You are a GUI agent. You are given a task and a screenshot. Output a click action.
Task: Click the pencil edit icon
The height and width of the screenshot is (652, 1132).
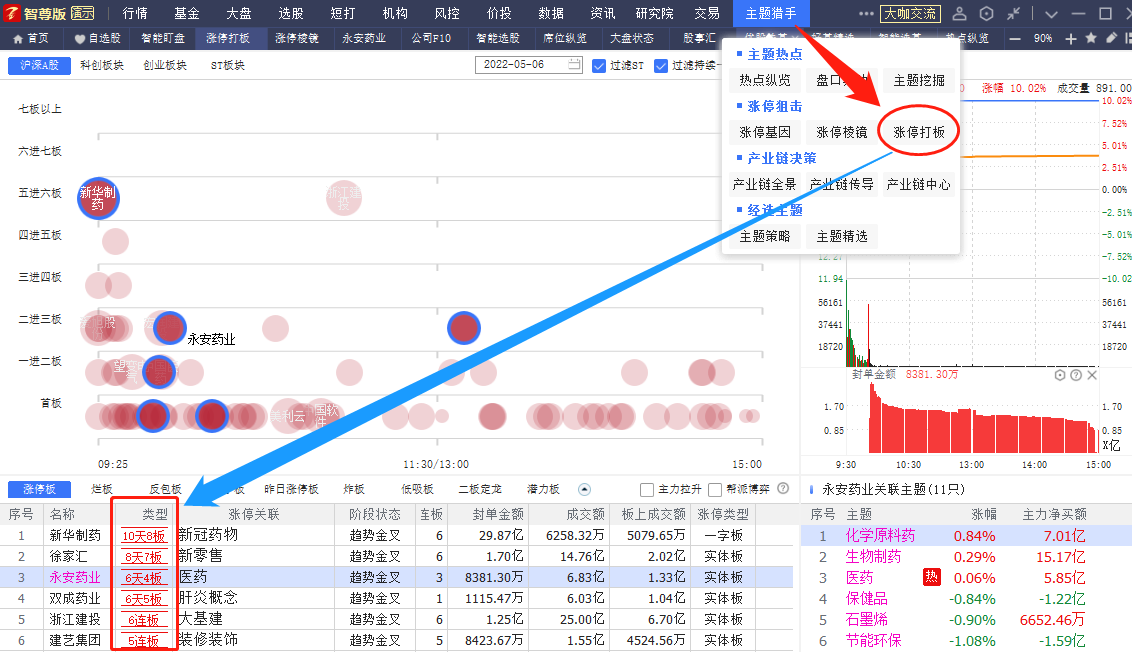(x=1112, y=38)
